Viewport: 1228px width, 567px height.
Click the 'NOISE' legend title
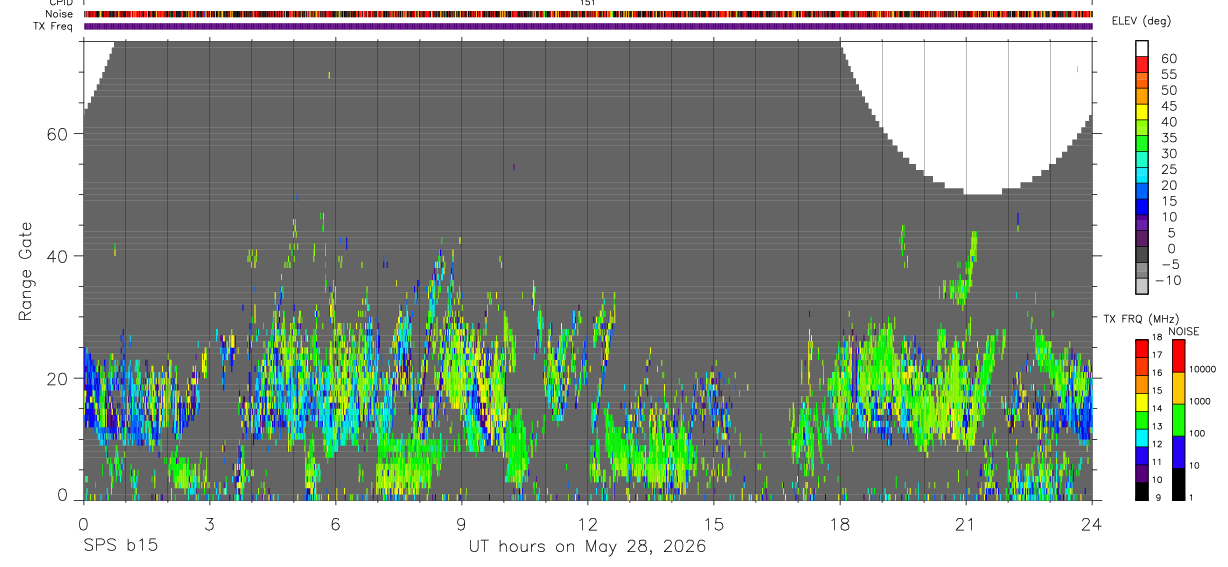click(1183, 332)
